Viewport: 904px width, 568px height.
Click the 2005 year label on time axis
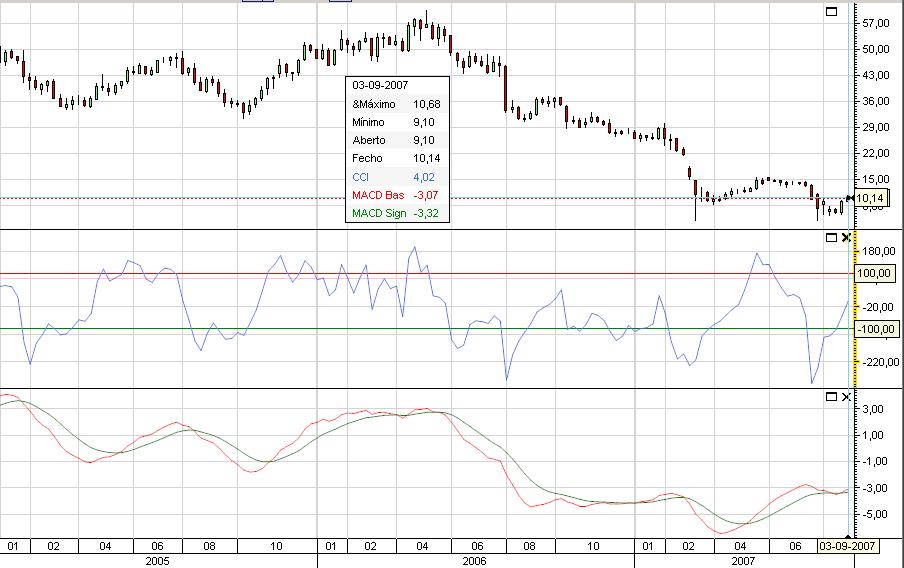click(158, 561)
